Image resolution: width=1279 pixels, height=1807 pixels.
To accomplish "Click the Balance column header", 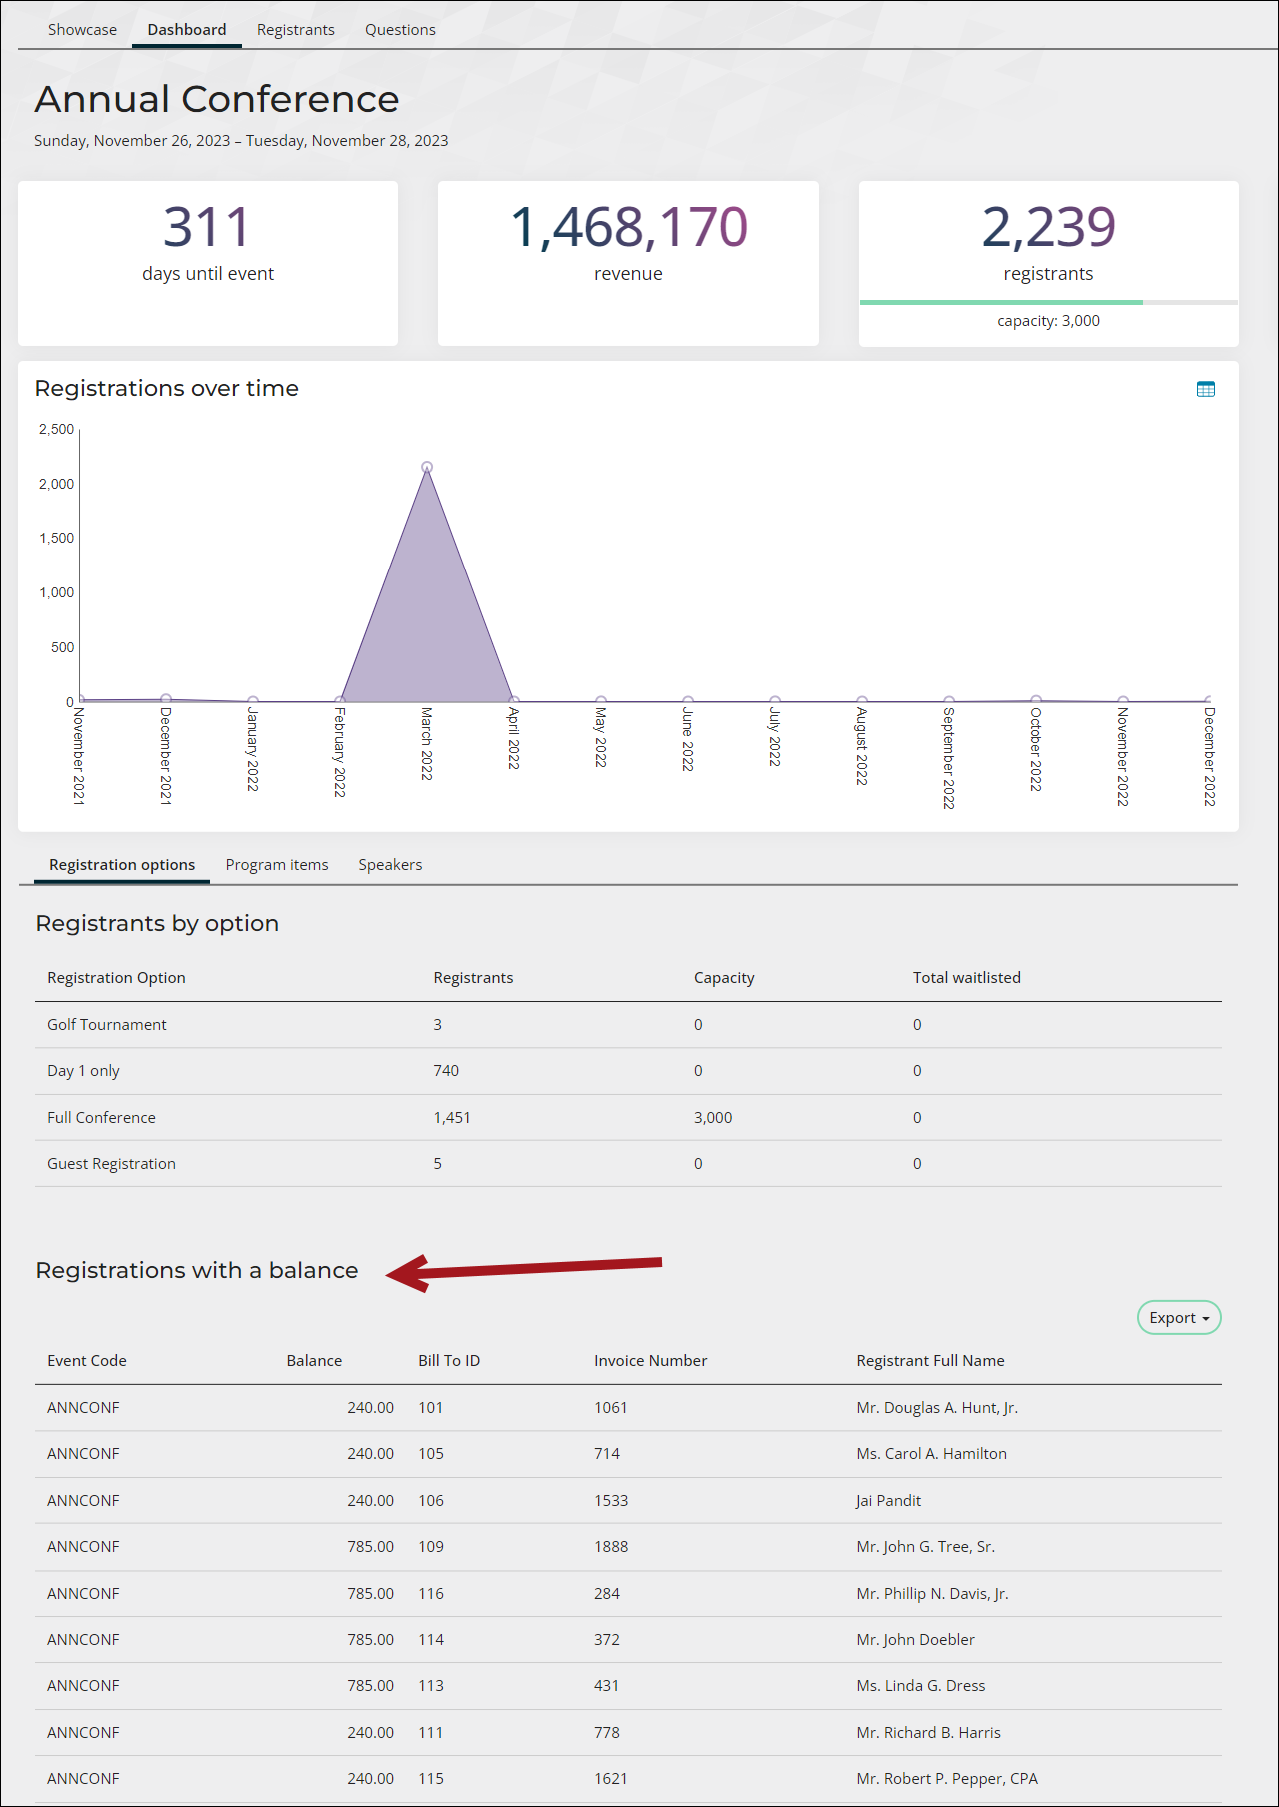I will [x=314, y=1361].
